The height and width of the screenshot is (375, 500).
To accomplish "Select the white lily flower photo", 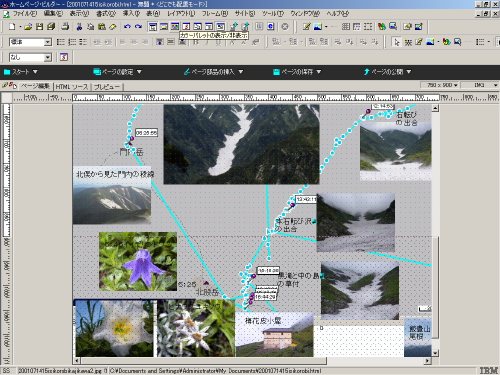I will tap(115, 328).
